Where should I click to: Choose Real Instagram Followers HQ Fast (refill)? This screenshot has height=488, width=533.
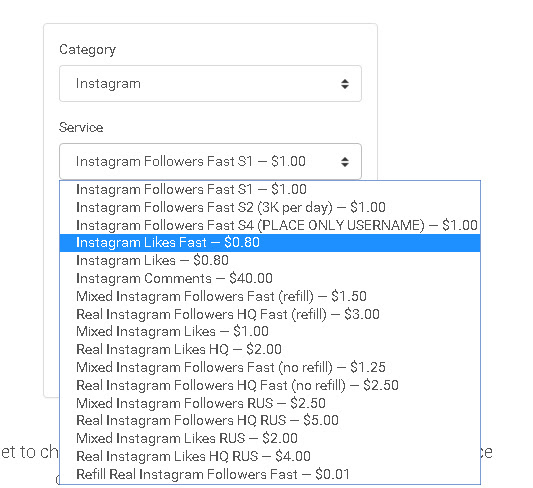tap(270, 314)
